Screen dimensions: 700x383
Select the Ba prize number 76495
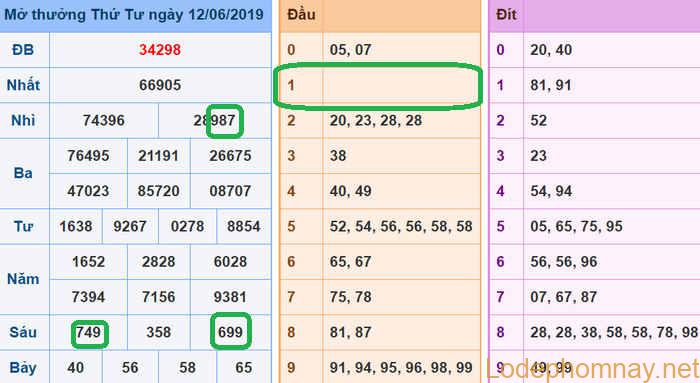tap(88, 155)
